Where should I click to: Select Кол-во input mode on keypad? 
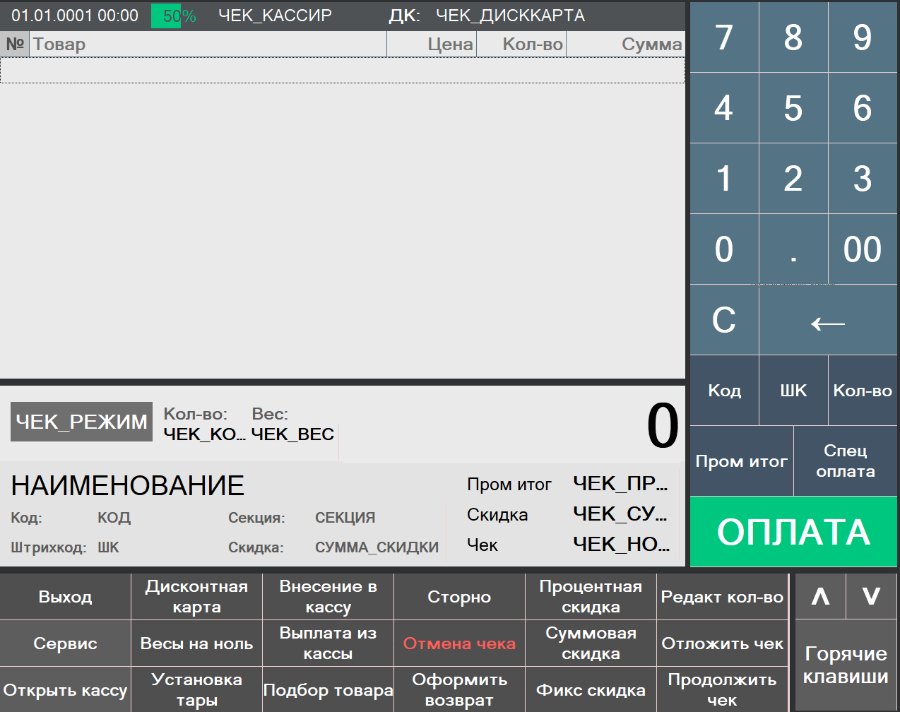coord(863,390)
